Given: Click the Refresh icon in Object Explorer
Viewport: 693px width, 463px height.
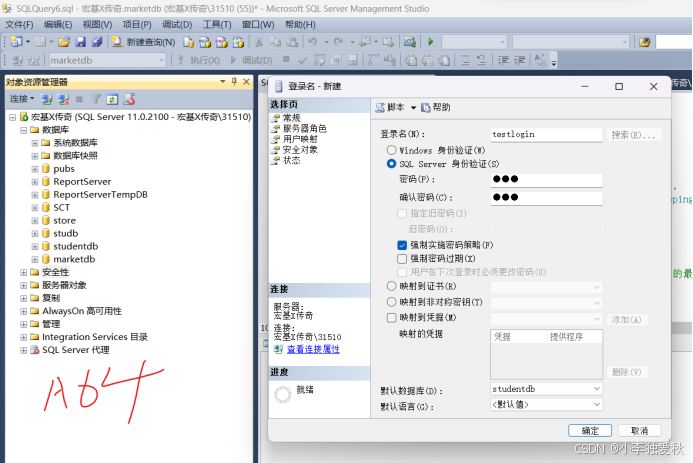Looking at the screenshot, I should pos(112,99).
